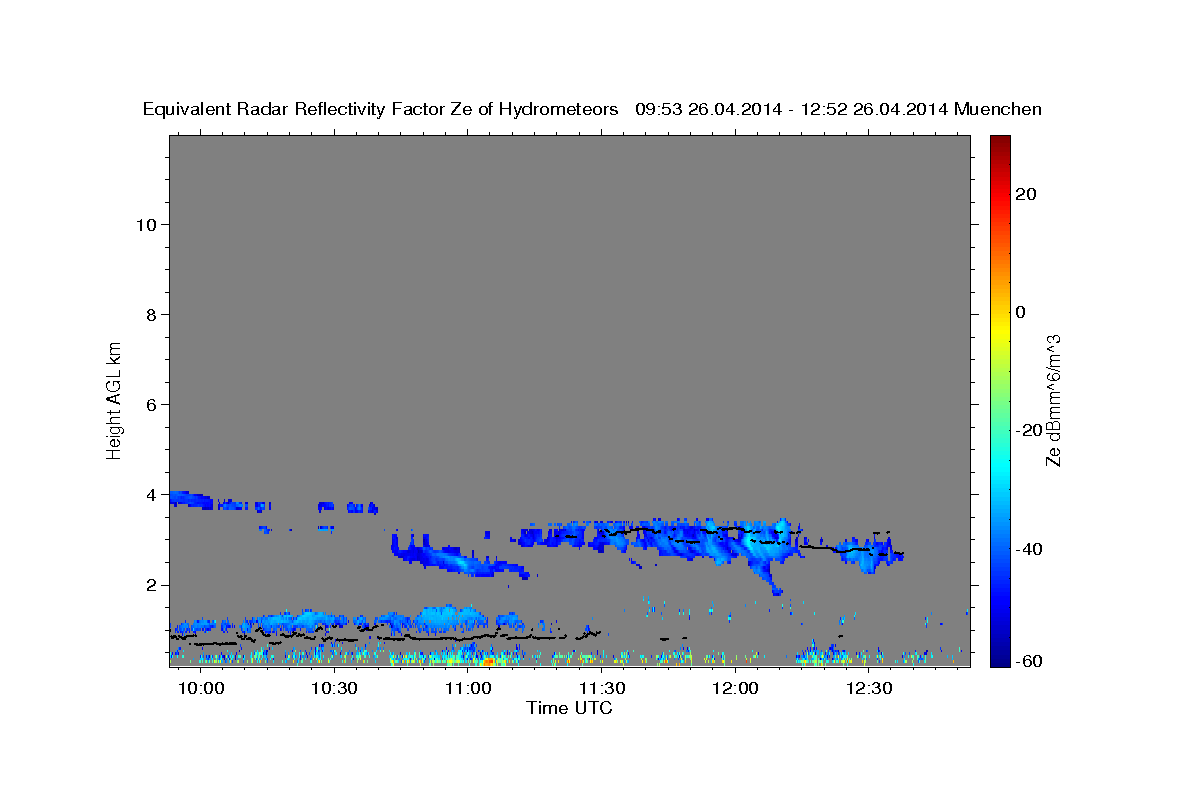The height and width of the screenshot is (800, 1200).
Task: Click the '12:52 26.04.2014' end time in the title
Action: (x=872, y=109)
